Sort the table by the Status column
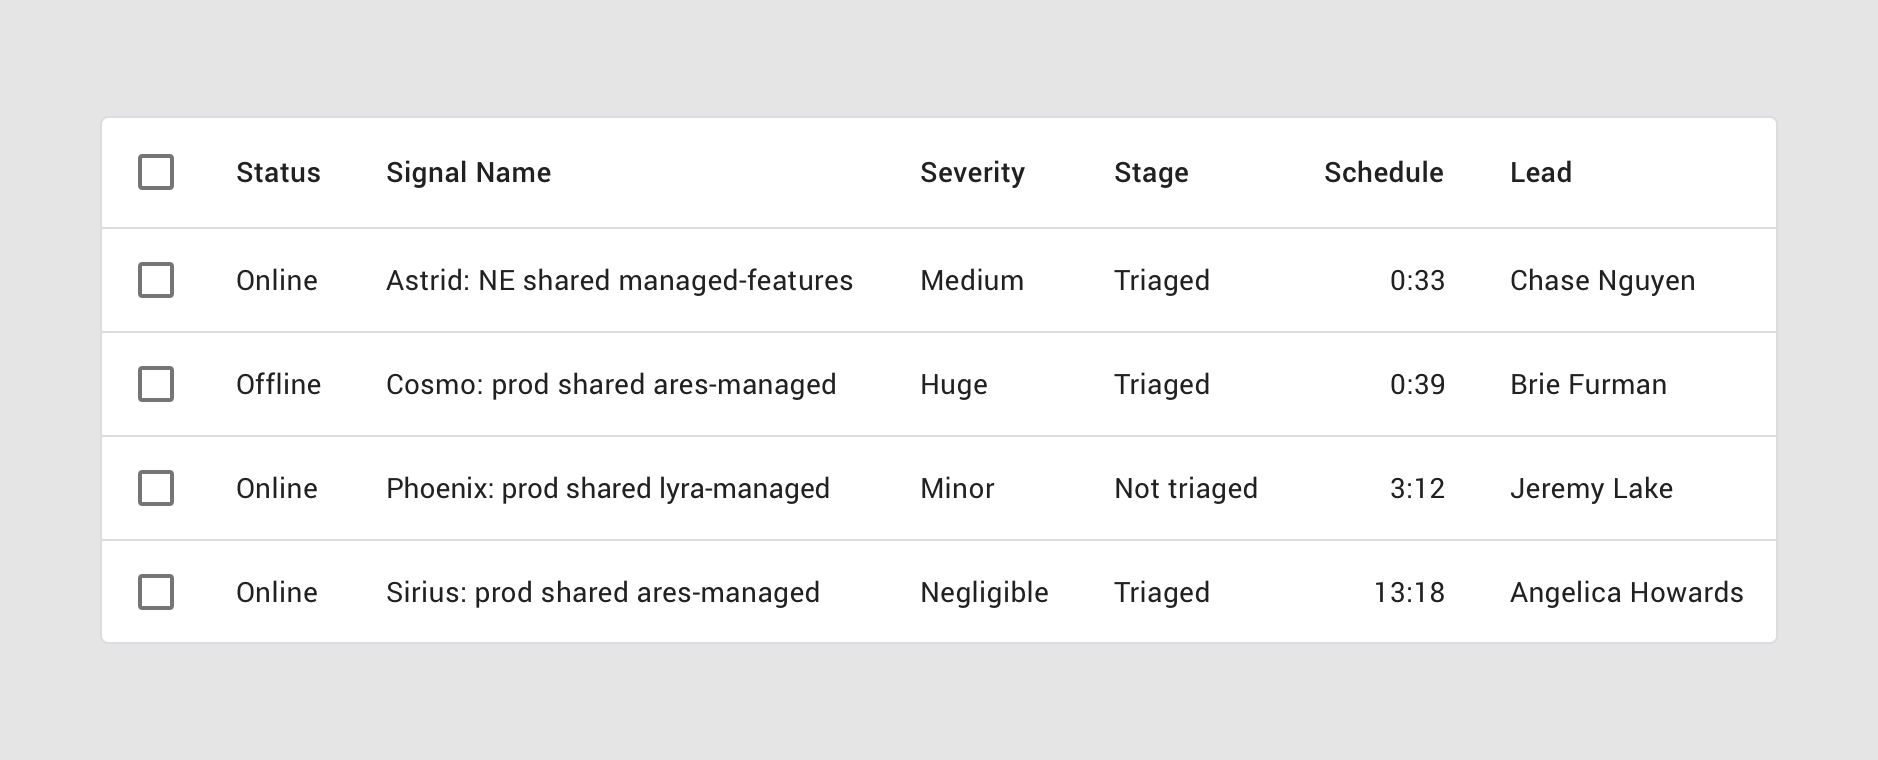 coord(277,172)
